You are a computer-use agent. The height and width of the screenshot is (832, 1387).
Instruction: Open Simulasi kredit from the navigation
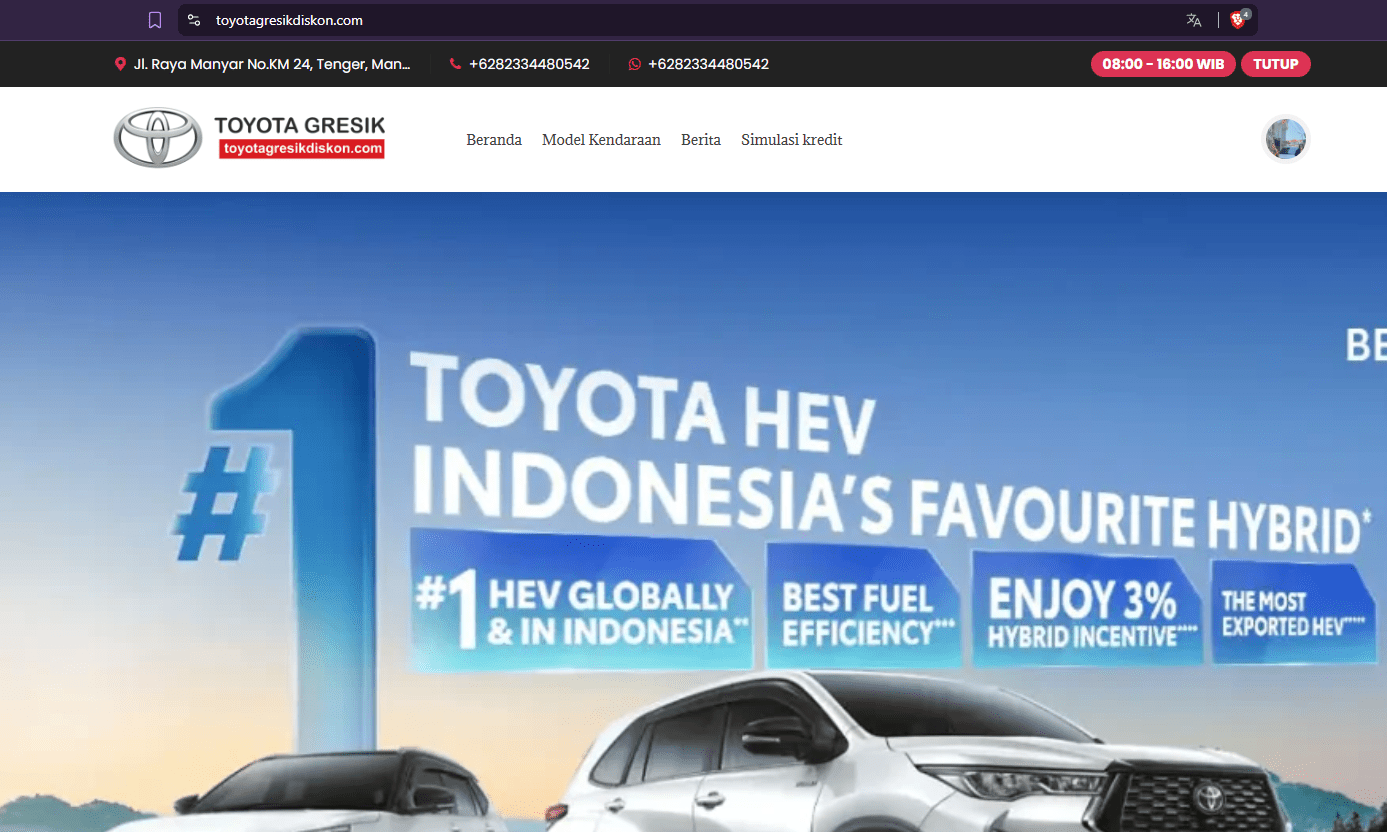coord(791,139)
